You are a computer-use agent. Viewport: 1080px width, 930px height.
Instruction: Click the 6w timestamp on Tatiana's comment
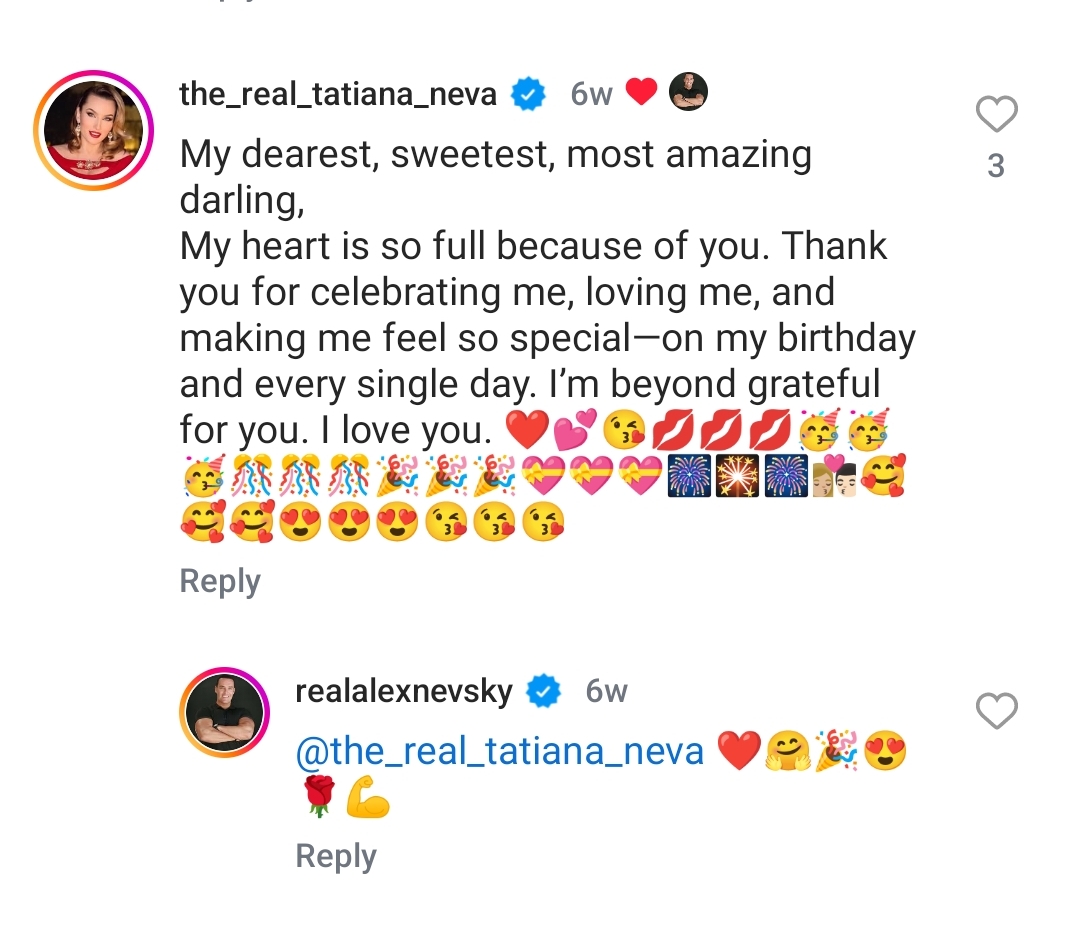coord(591,94)
